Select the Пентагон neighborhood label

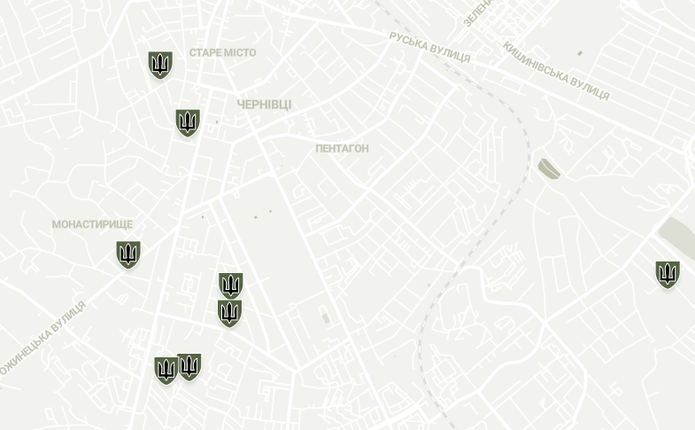click(342, 149)
